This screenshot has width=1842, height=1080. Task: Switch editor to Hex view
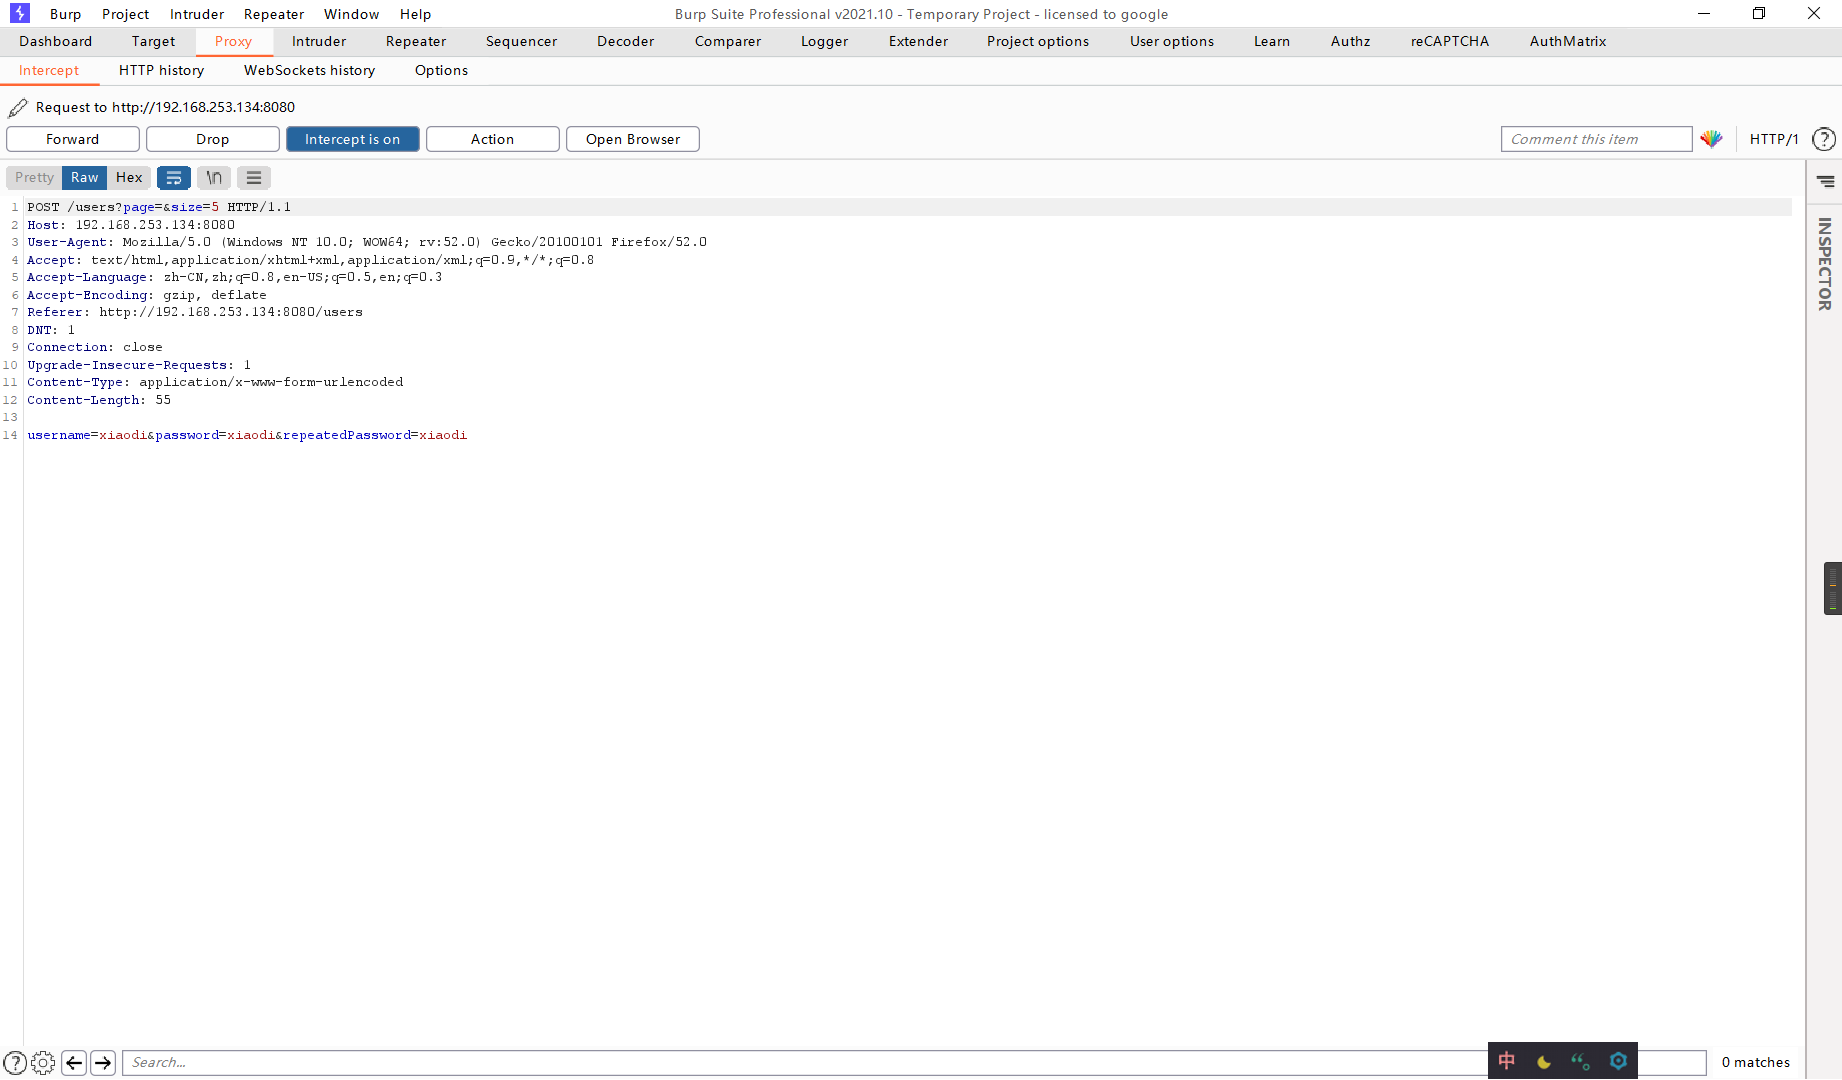[129, 177]
